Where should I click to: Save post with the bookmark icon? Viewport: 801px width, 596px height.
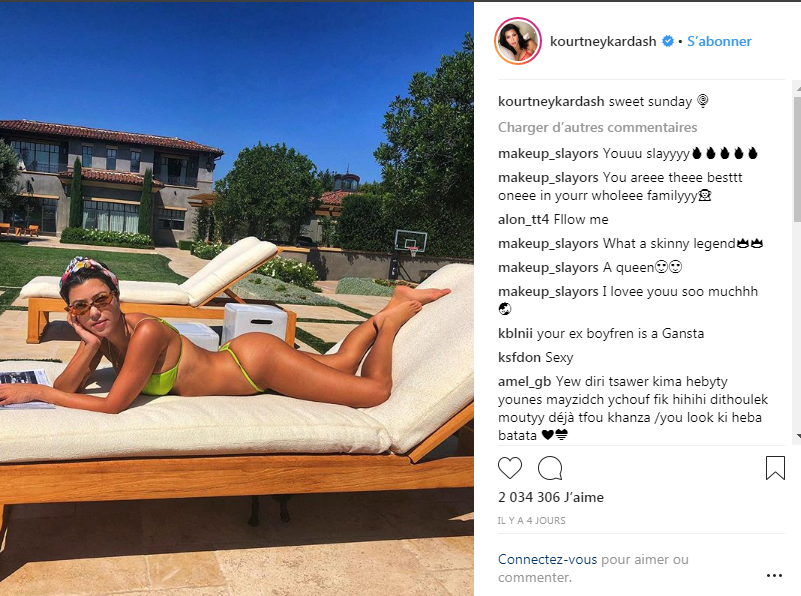[775, 468]
